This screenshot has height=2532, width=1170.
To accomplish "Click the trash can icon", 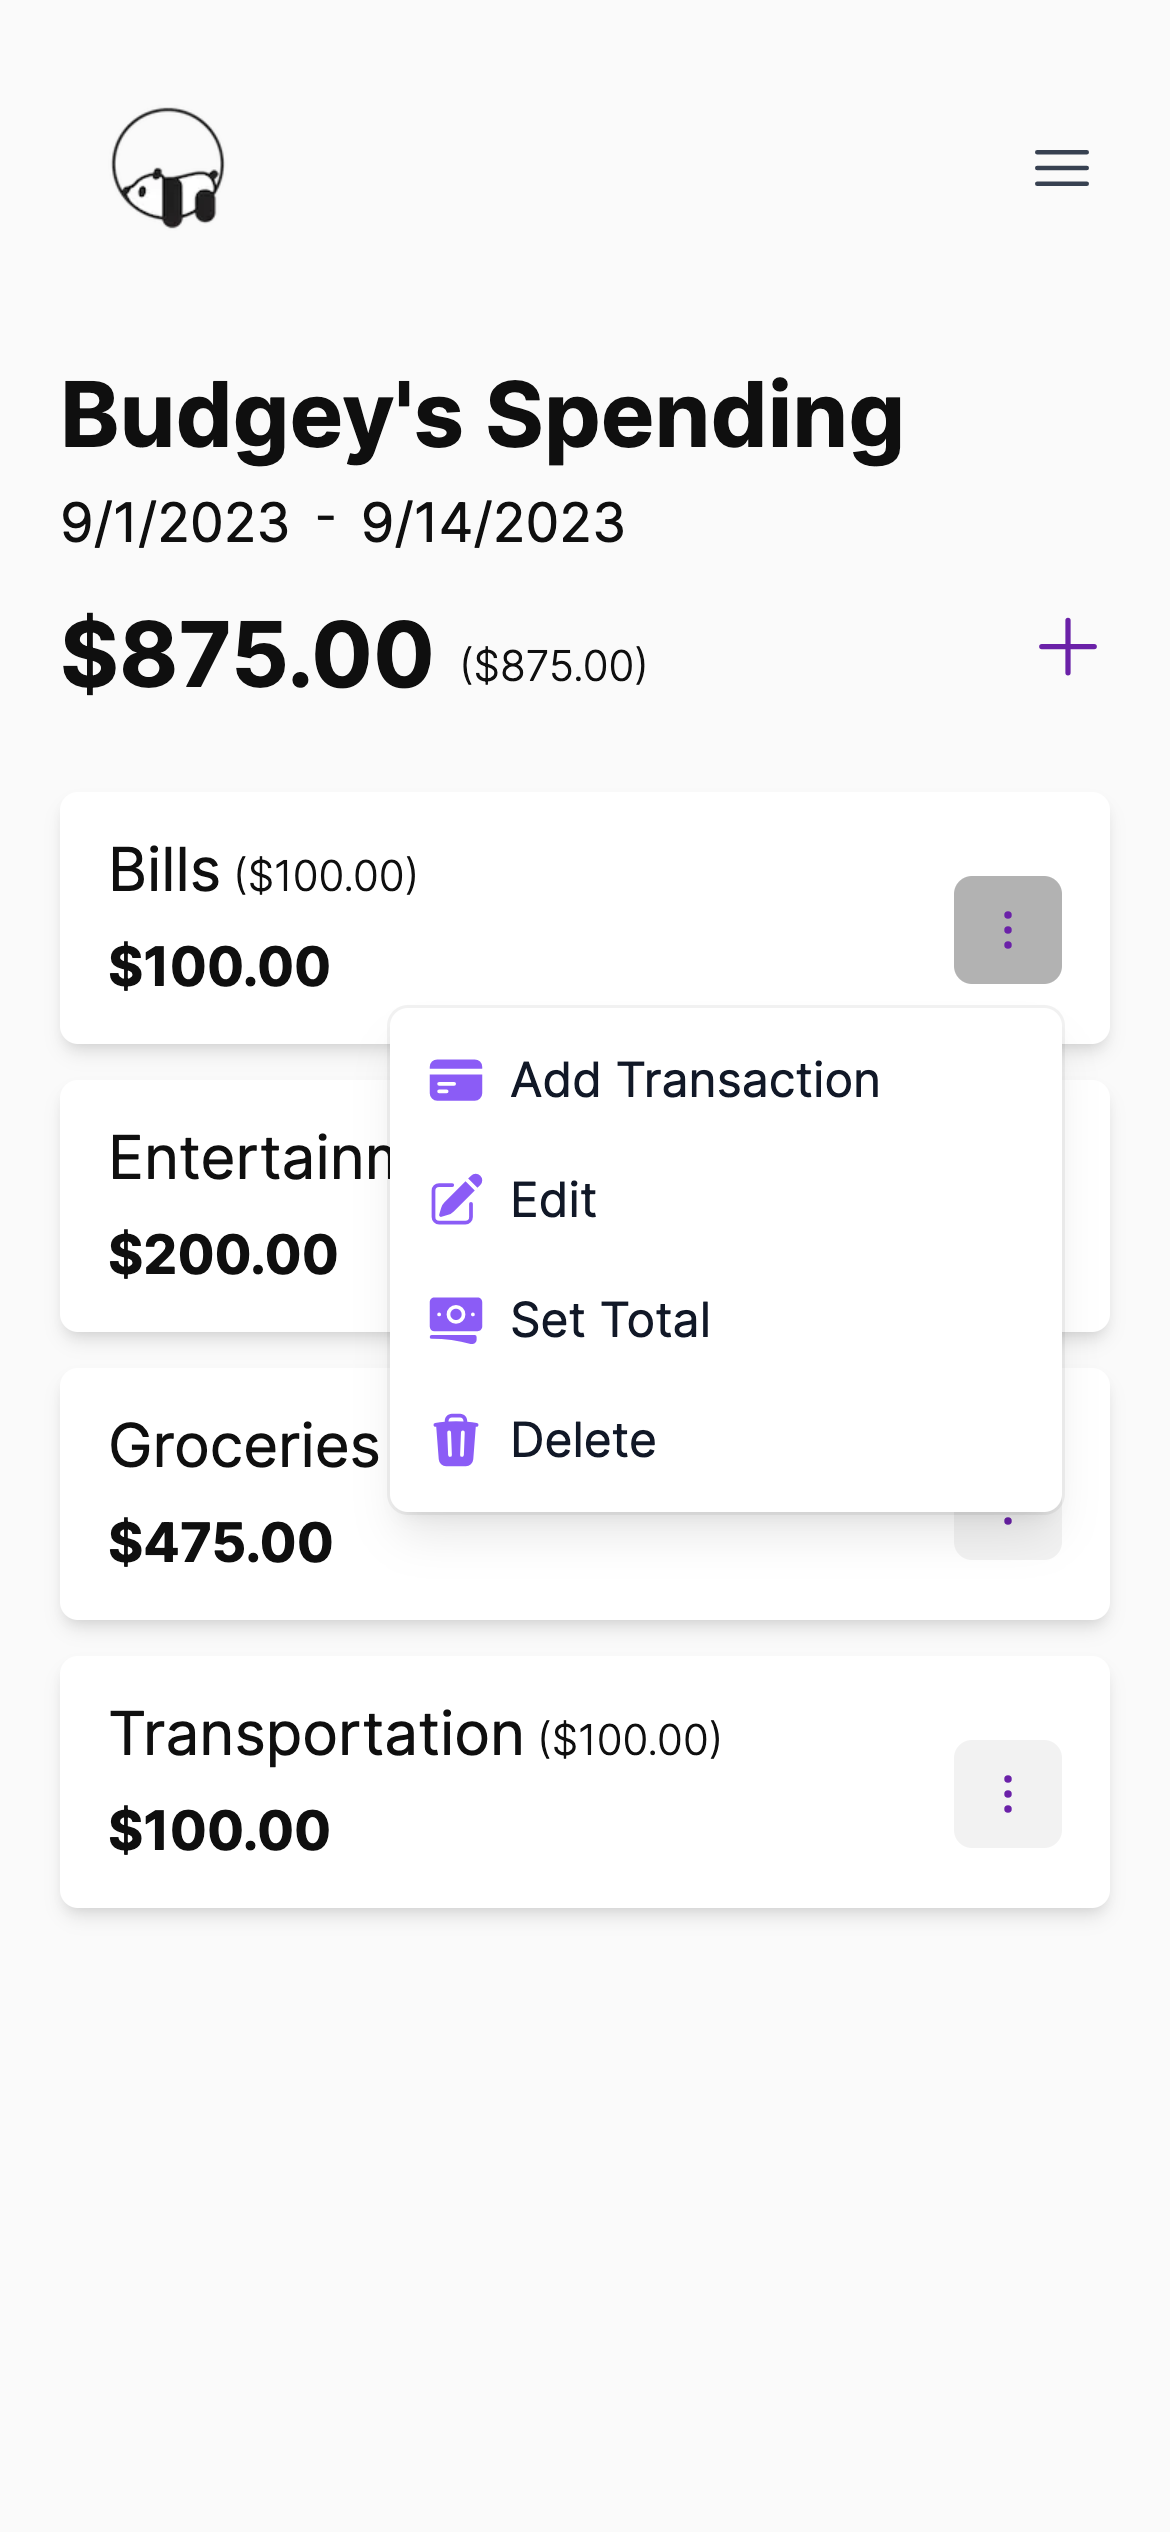I will [455, 1440].
